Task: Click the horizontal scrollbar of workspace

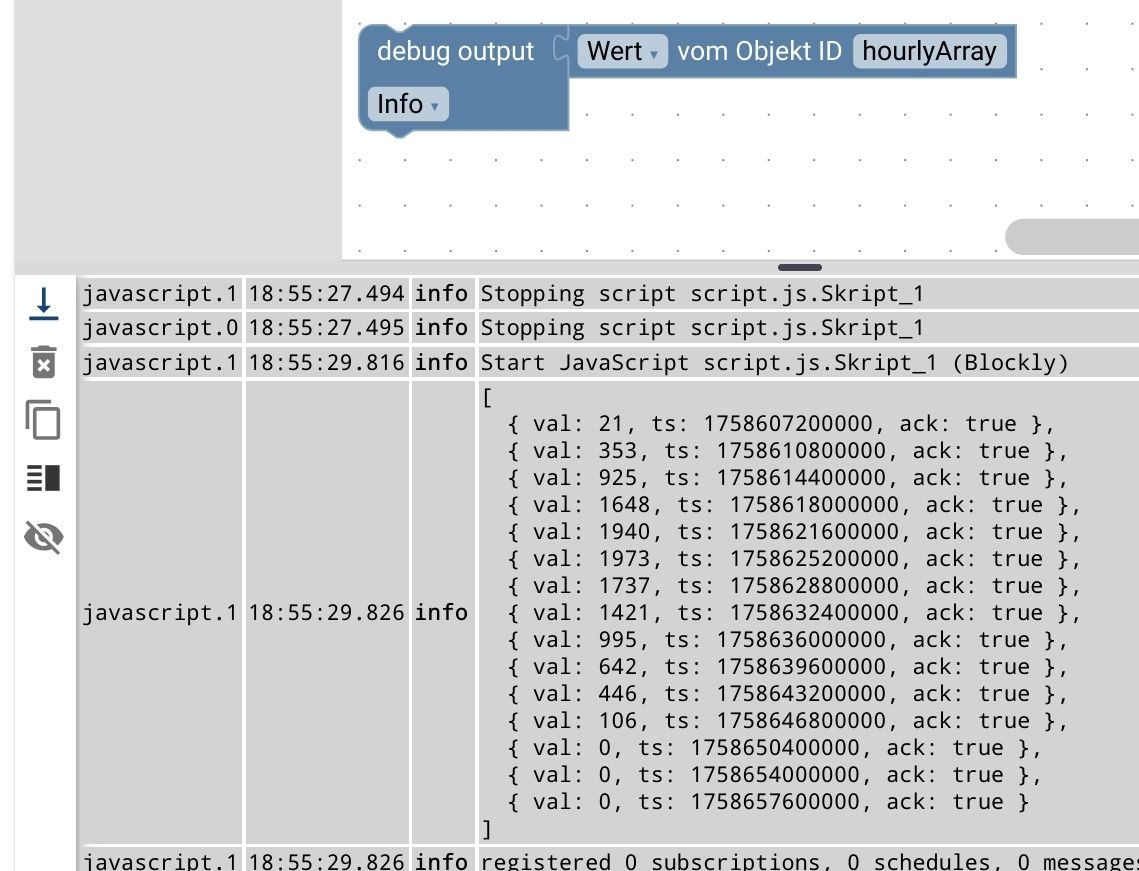Action: coord(1071,237)
